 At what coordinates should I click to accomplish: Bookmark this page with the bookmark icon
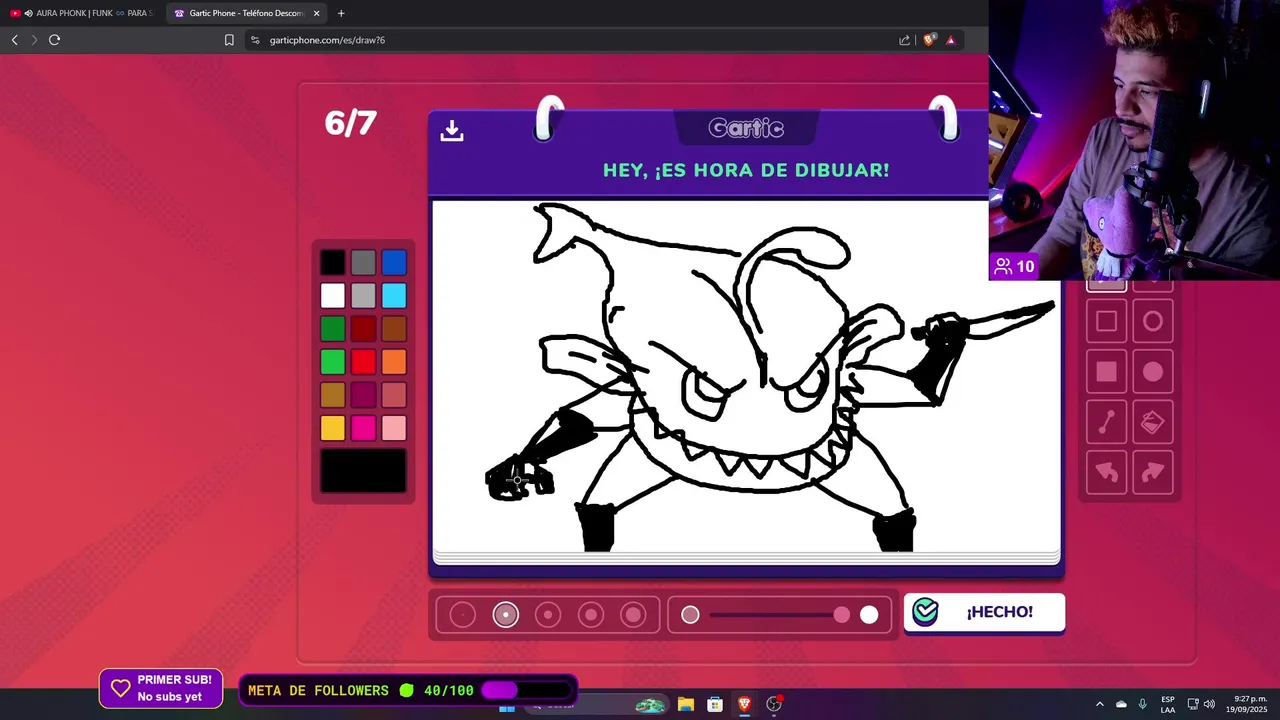(229, 40)
